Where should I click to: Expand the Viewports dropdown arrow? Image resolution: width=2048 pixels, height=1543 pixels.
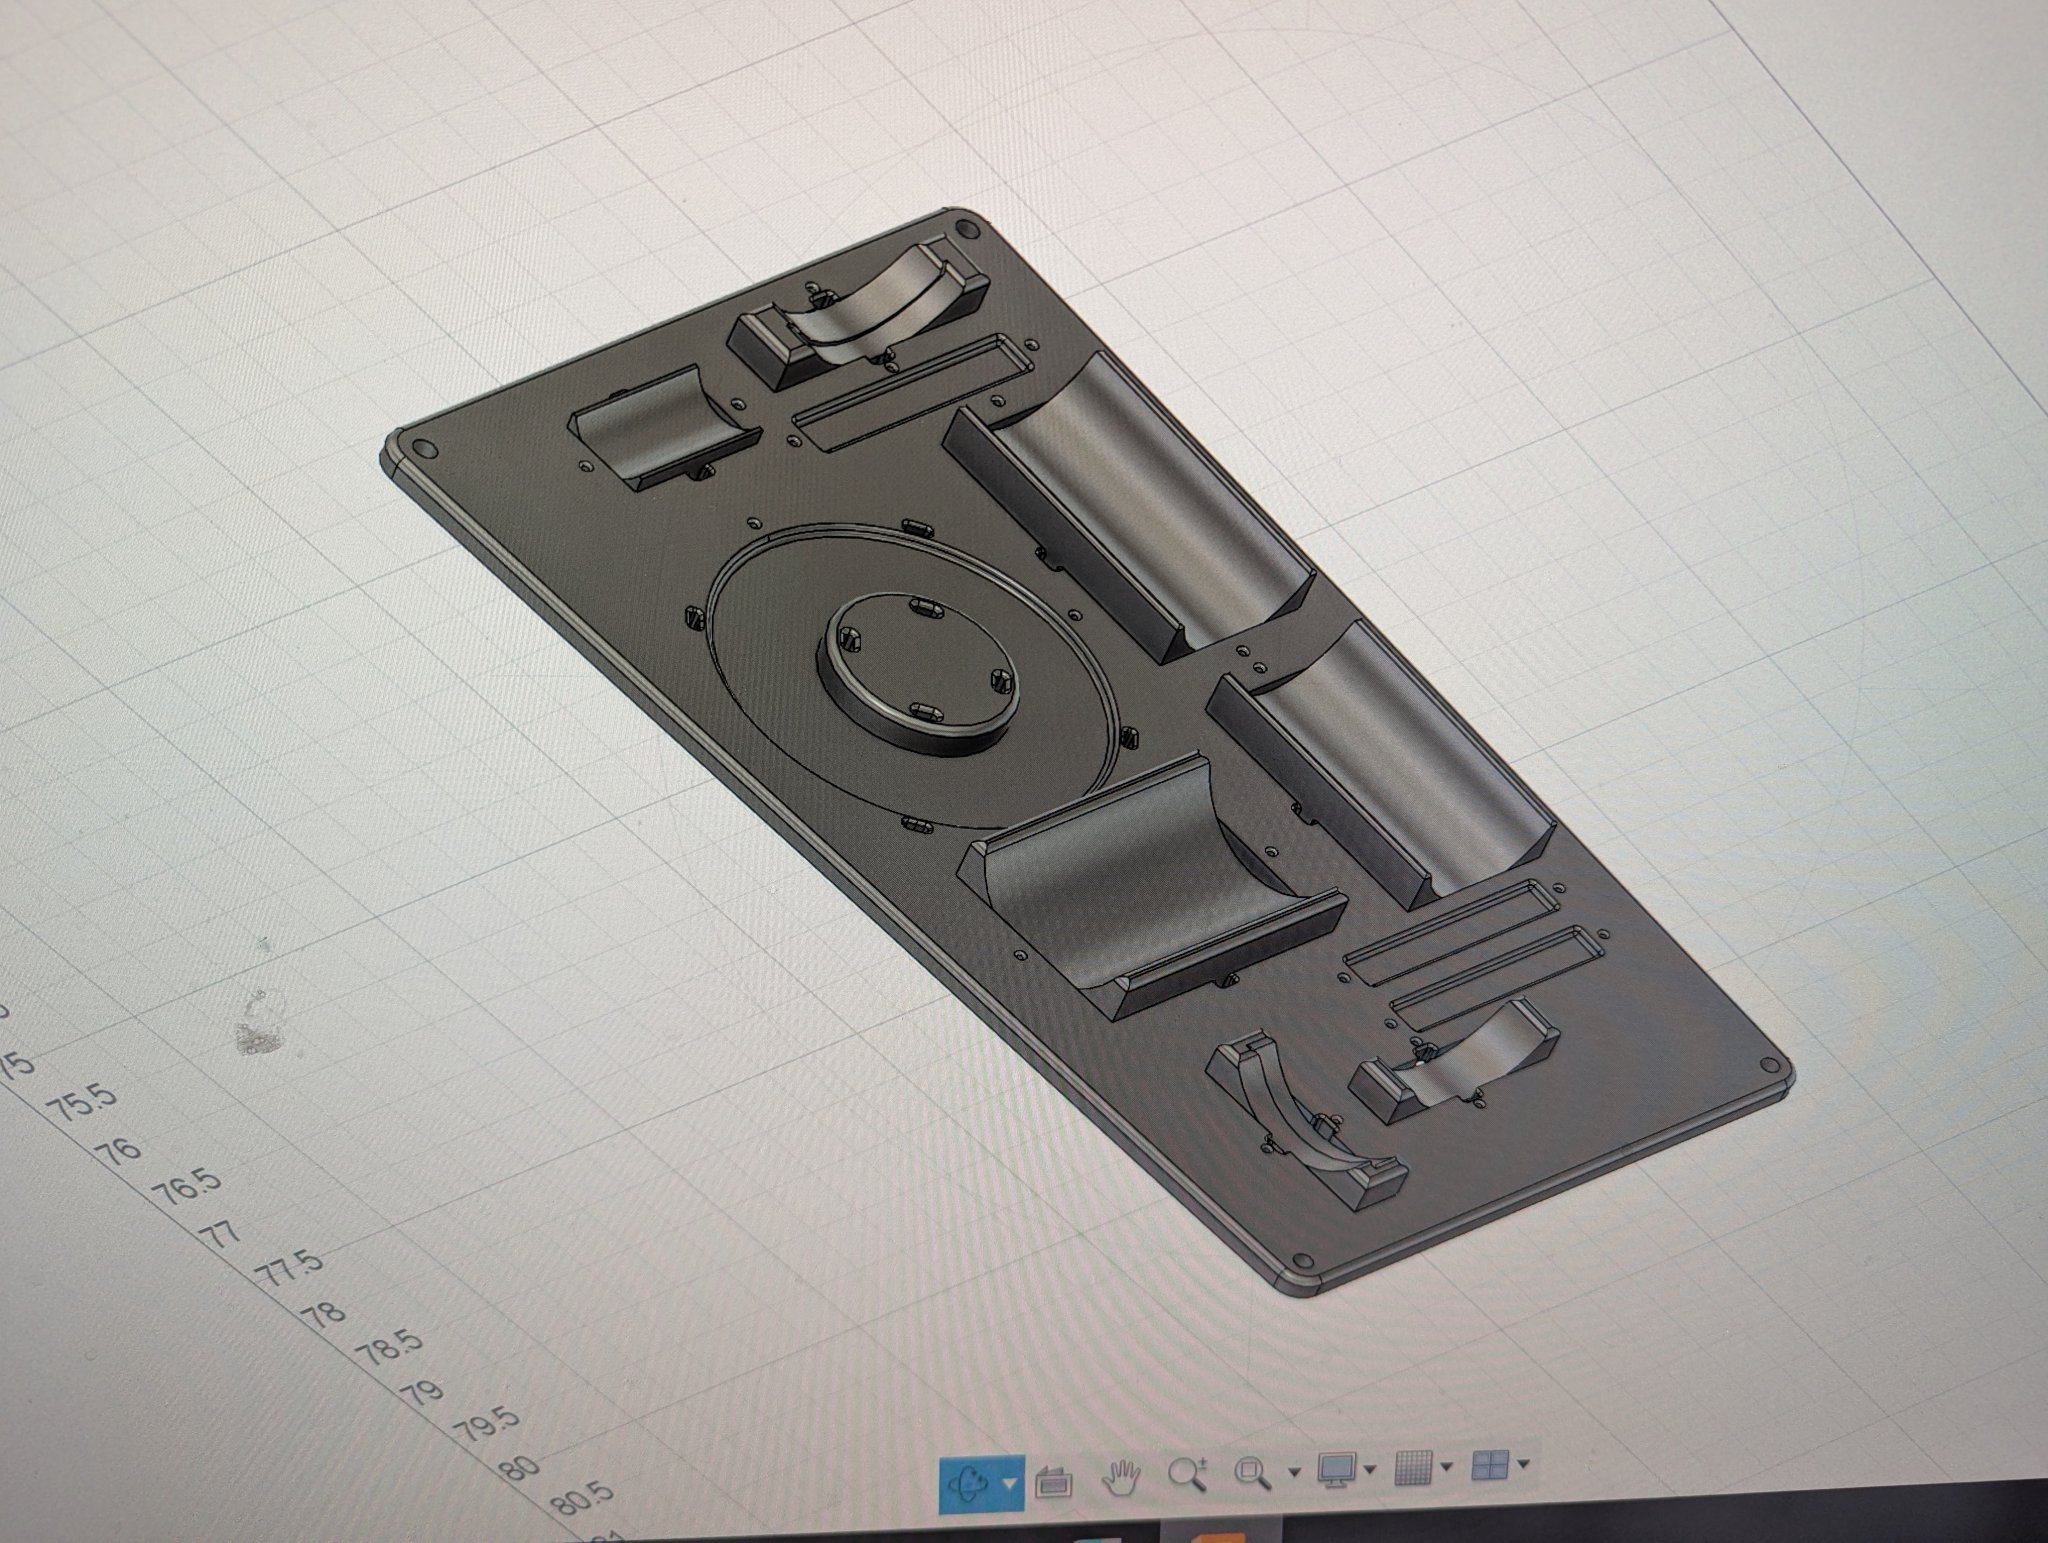click(x=1523, y=1465)
